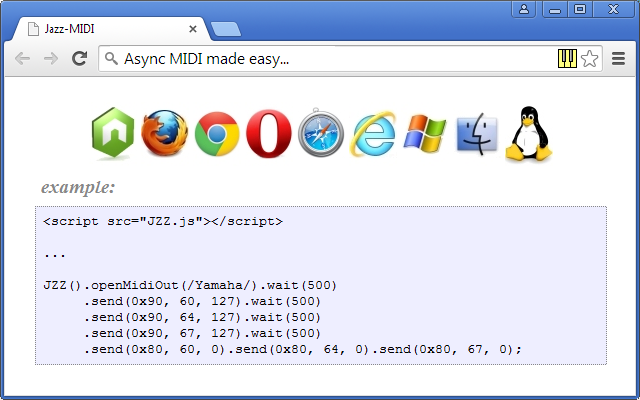Click the '.send(0x90, 60, 127).wait(500)' line
The image size is (640, 400).
(x=202, y=301)
